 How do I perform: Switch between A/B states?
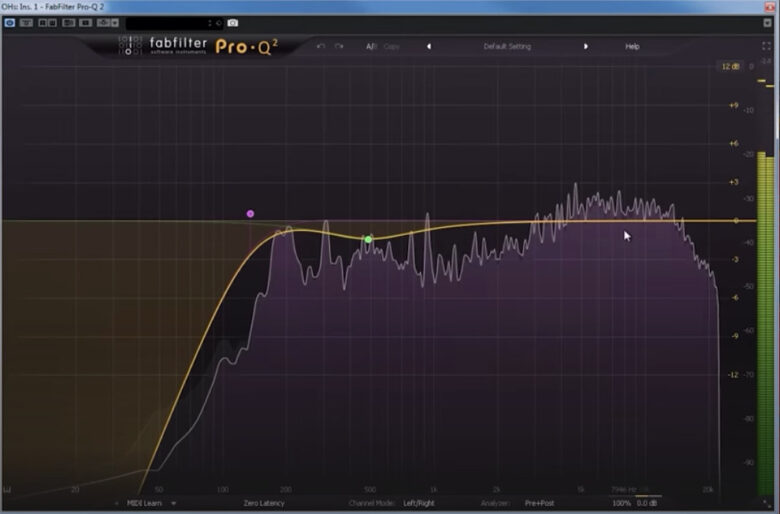point(371,46)
